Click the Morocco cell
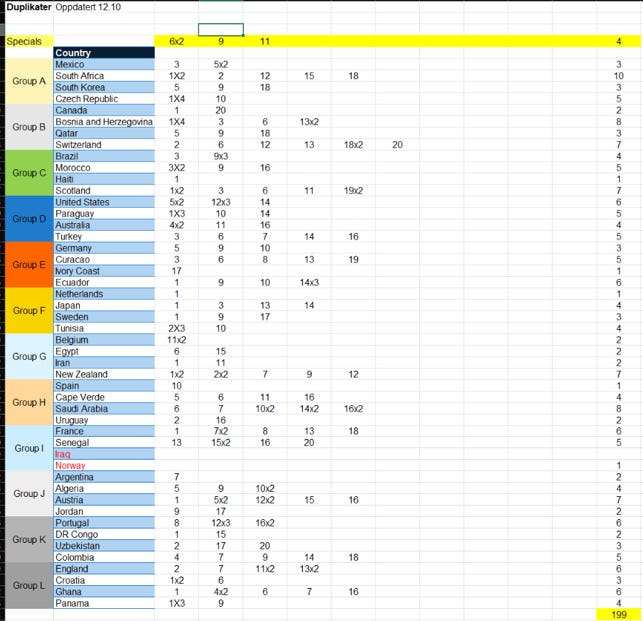The width and height of the screenshot is (643, 621). click(x=104, y=168)
